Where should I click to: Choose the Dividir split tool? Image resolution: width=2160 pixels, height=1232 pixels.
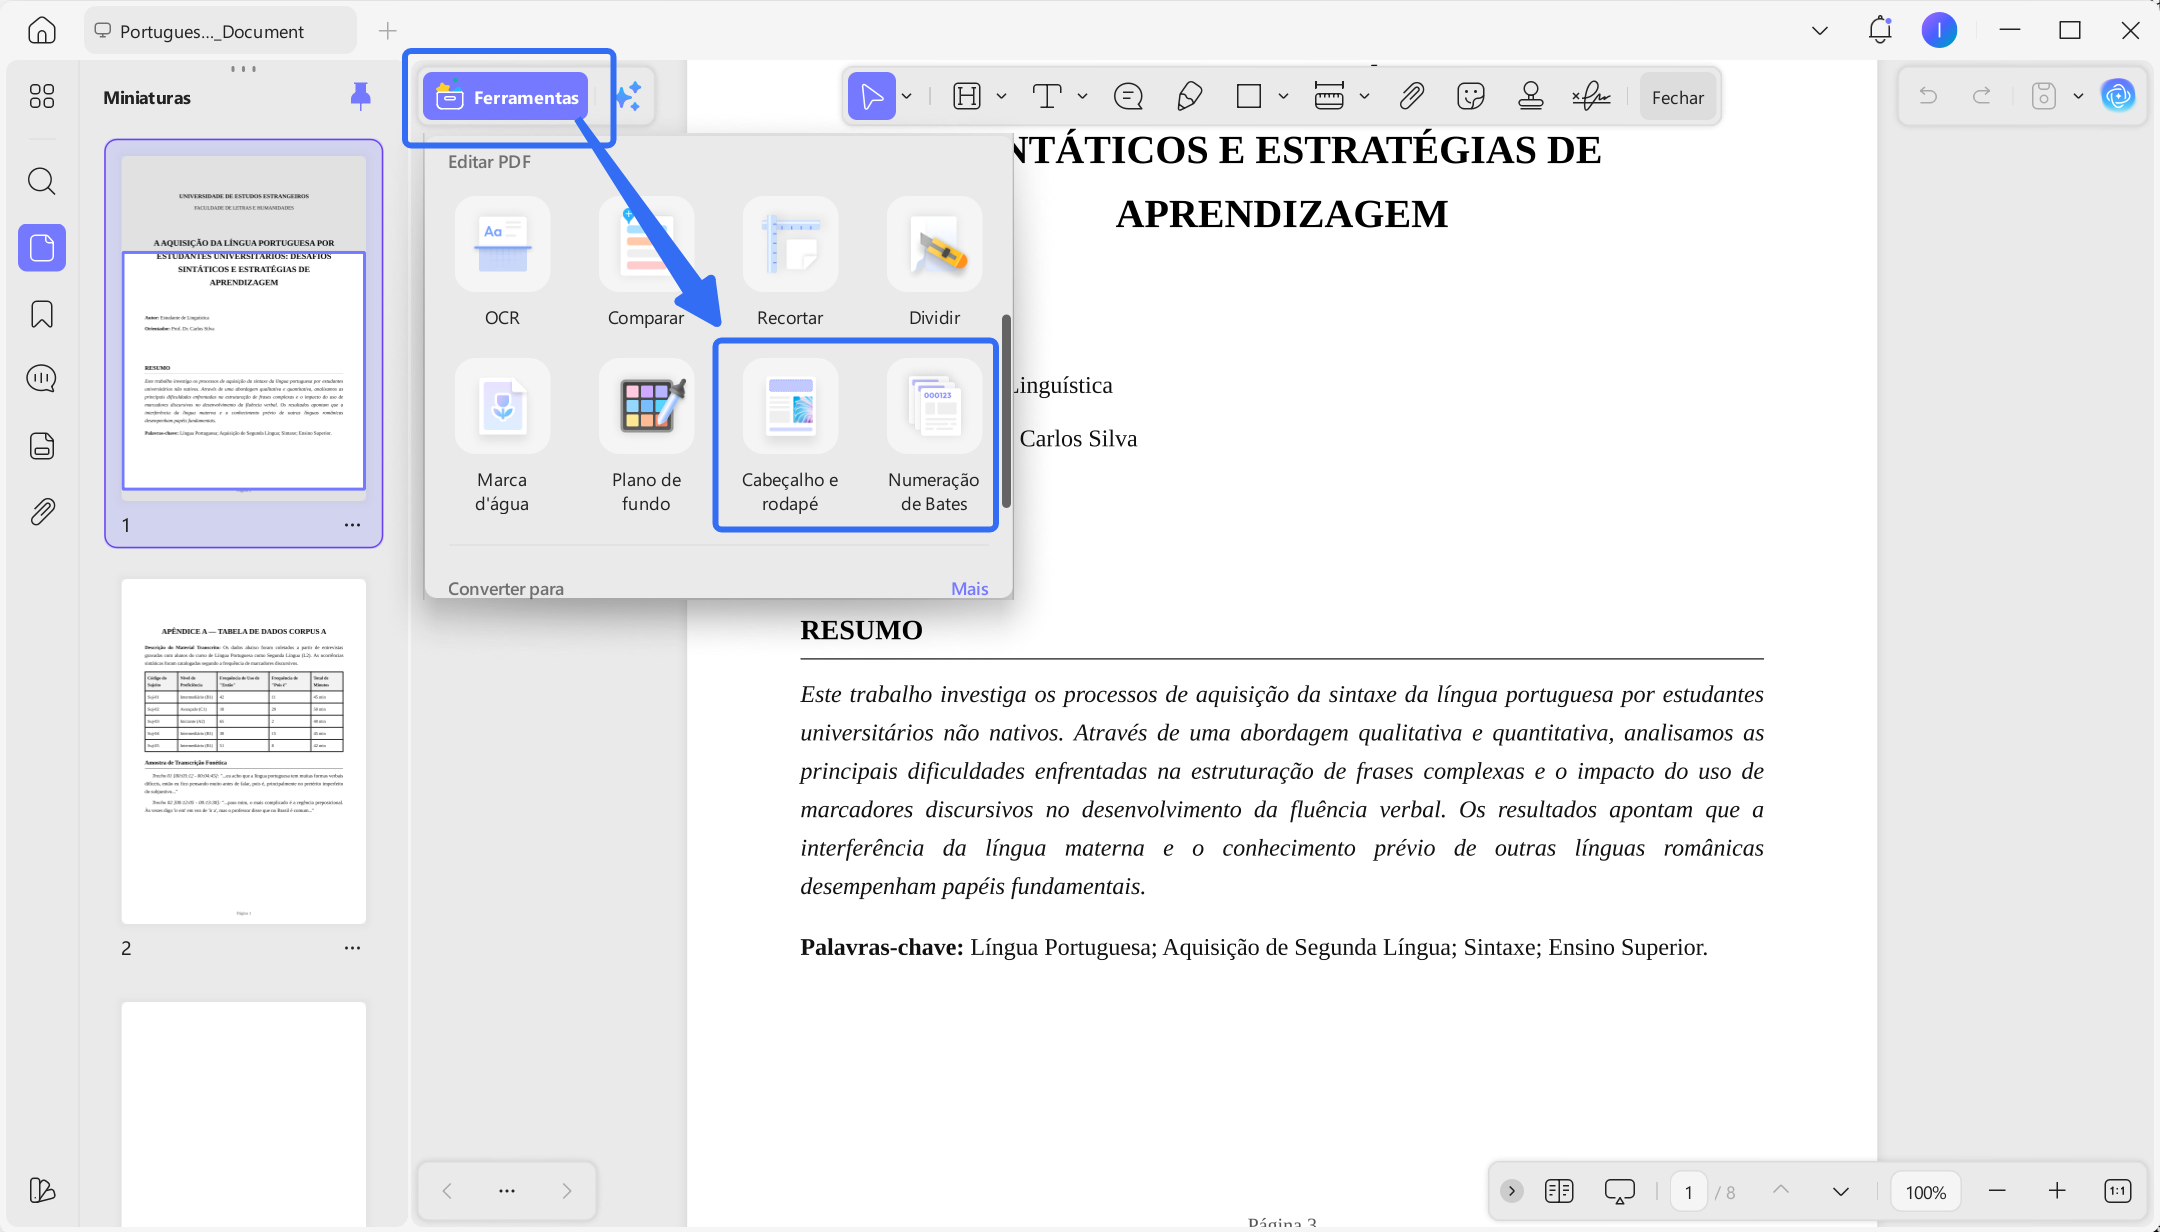tap(934, 262)
